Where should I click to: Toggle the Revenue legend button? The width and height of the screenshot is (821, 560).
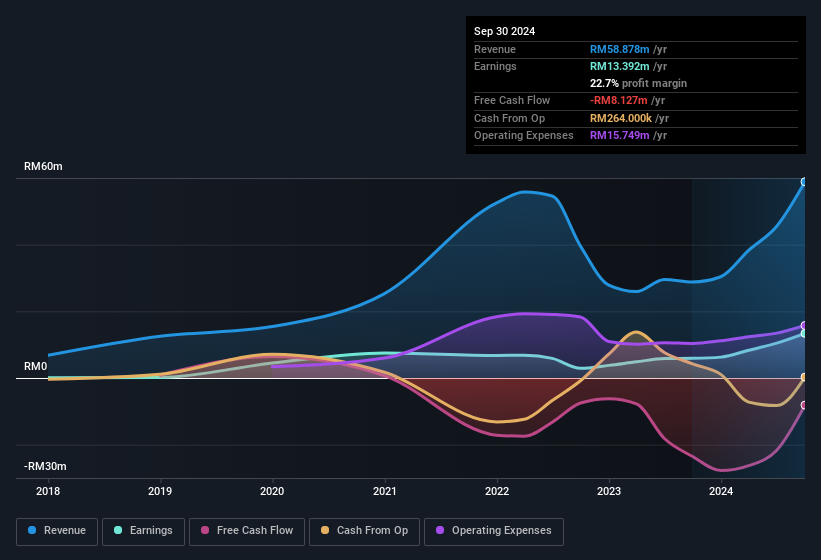[x=57, y=531]
